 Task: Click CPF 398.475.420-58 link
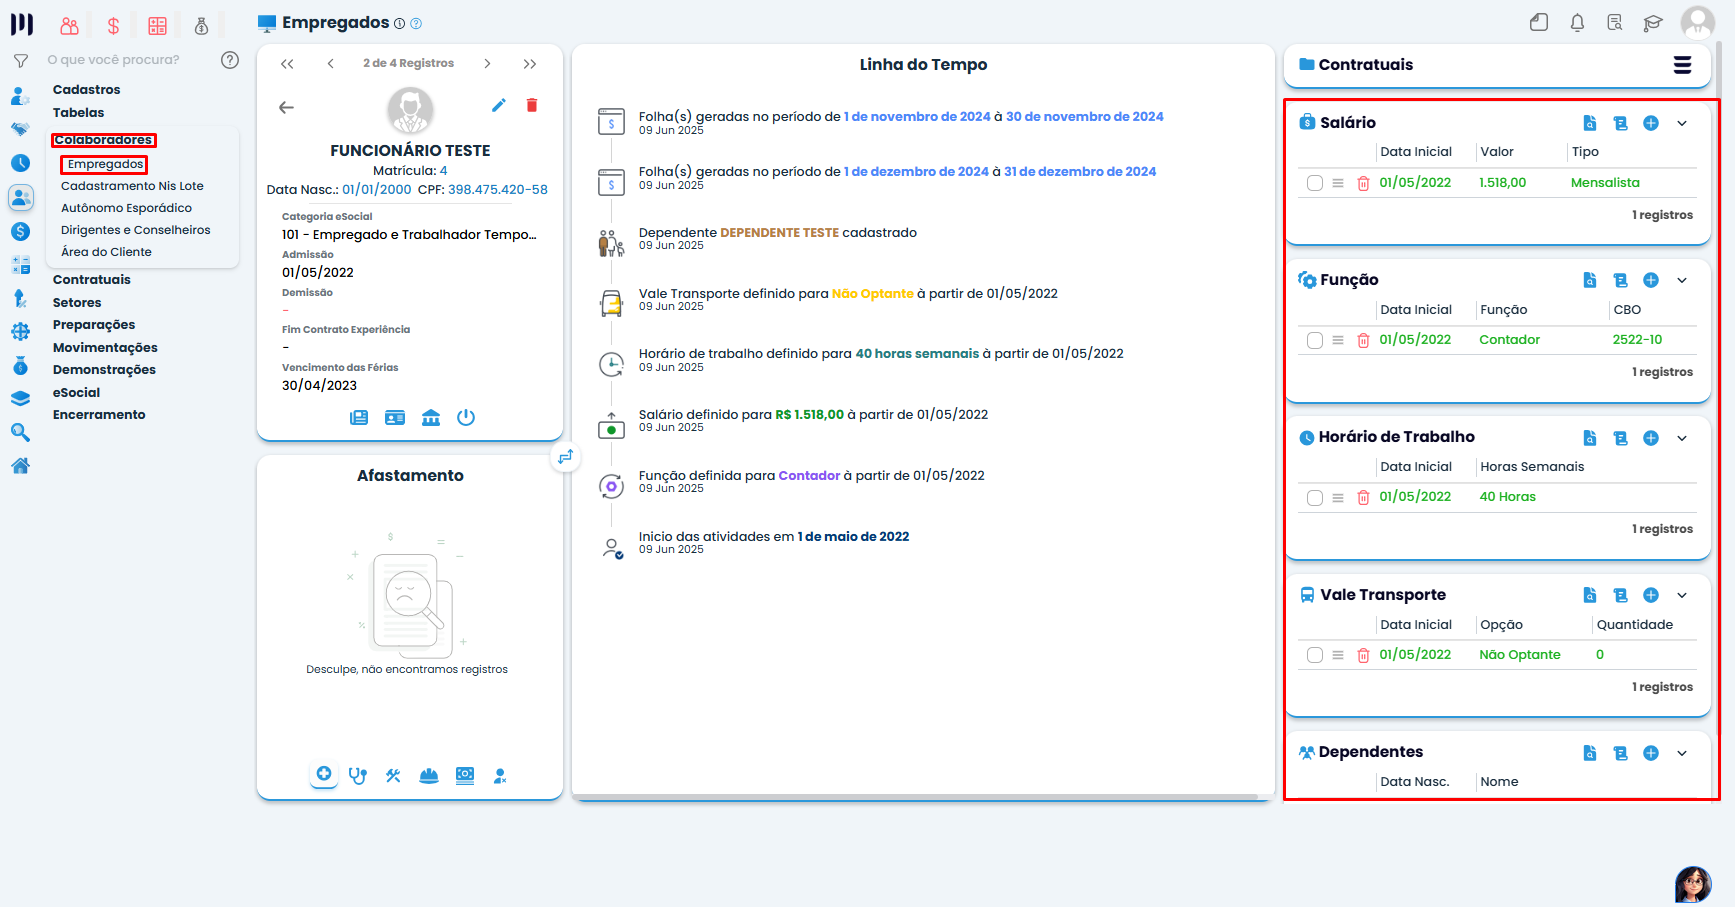coord(498,190)
